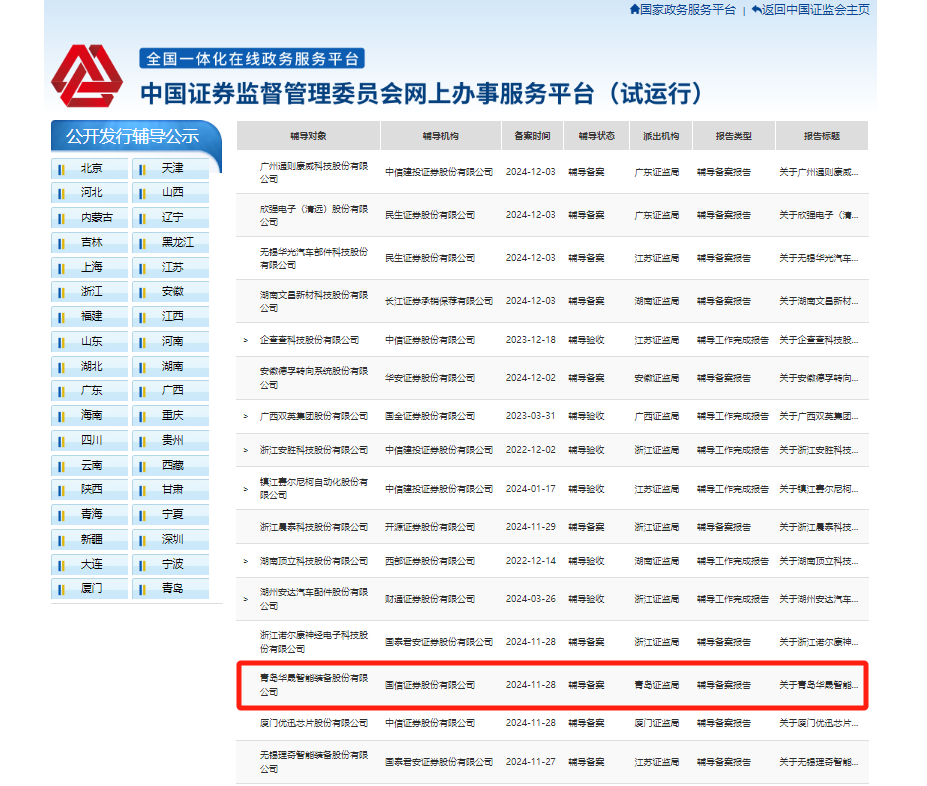Expand the 浙江安胜科技 row arrow
927x786 pixels.
coord(245,450)
